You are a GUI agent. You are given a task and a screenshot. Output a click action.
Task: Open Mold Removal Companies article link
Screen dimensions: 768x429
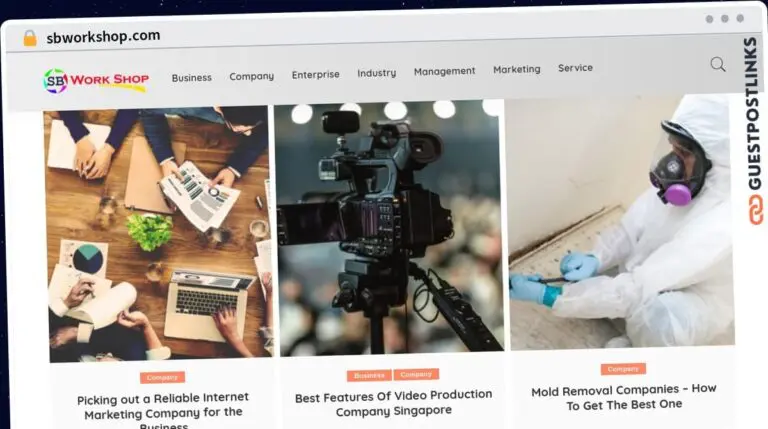coord(624,397)
